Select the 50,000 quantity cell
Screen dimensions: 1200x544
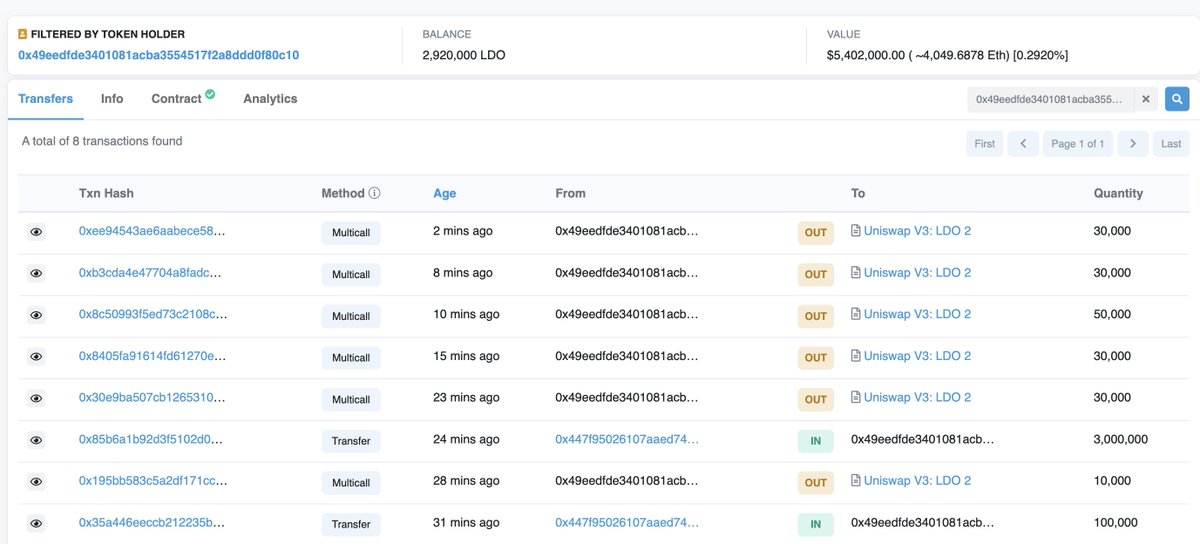pyautogui.click(x=1112, y=314)
